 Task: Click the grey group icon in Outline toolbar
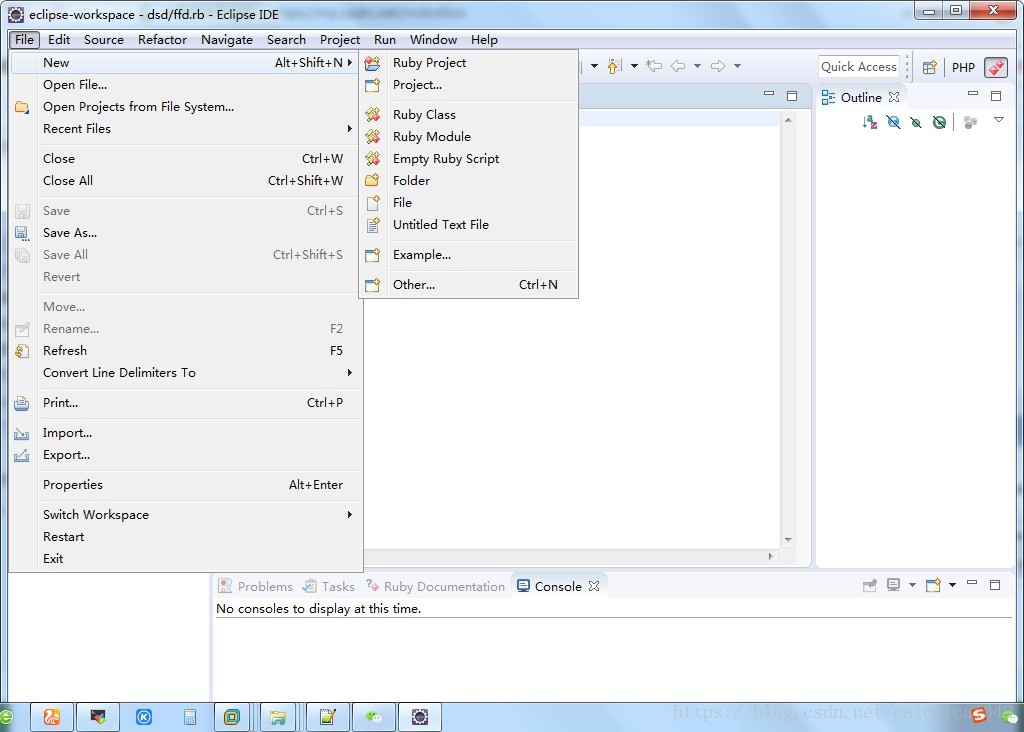tap(970, 122)
